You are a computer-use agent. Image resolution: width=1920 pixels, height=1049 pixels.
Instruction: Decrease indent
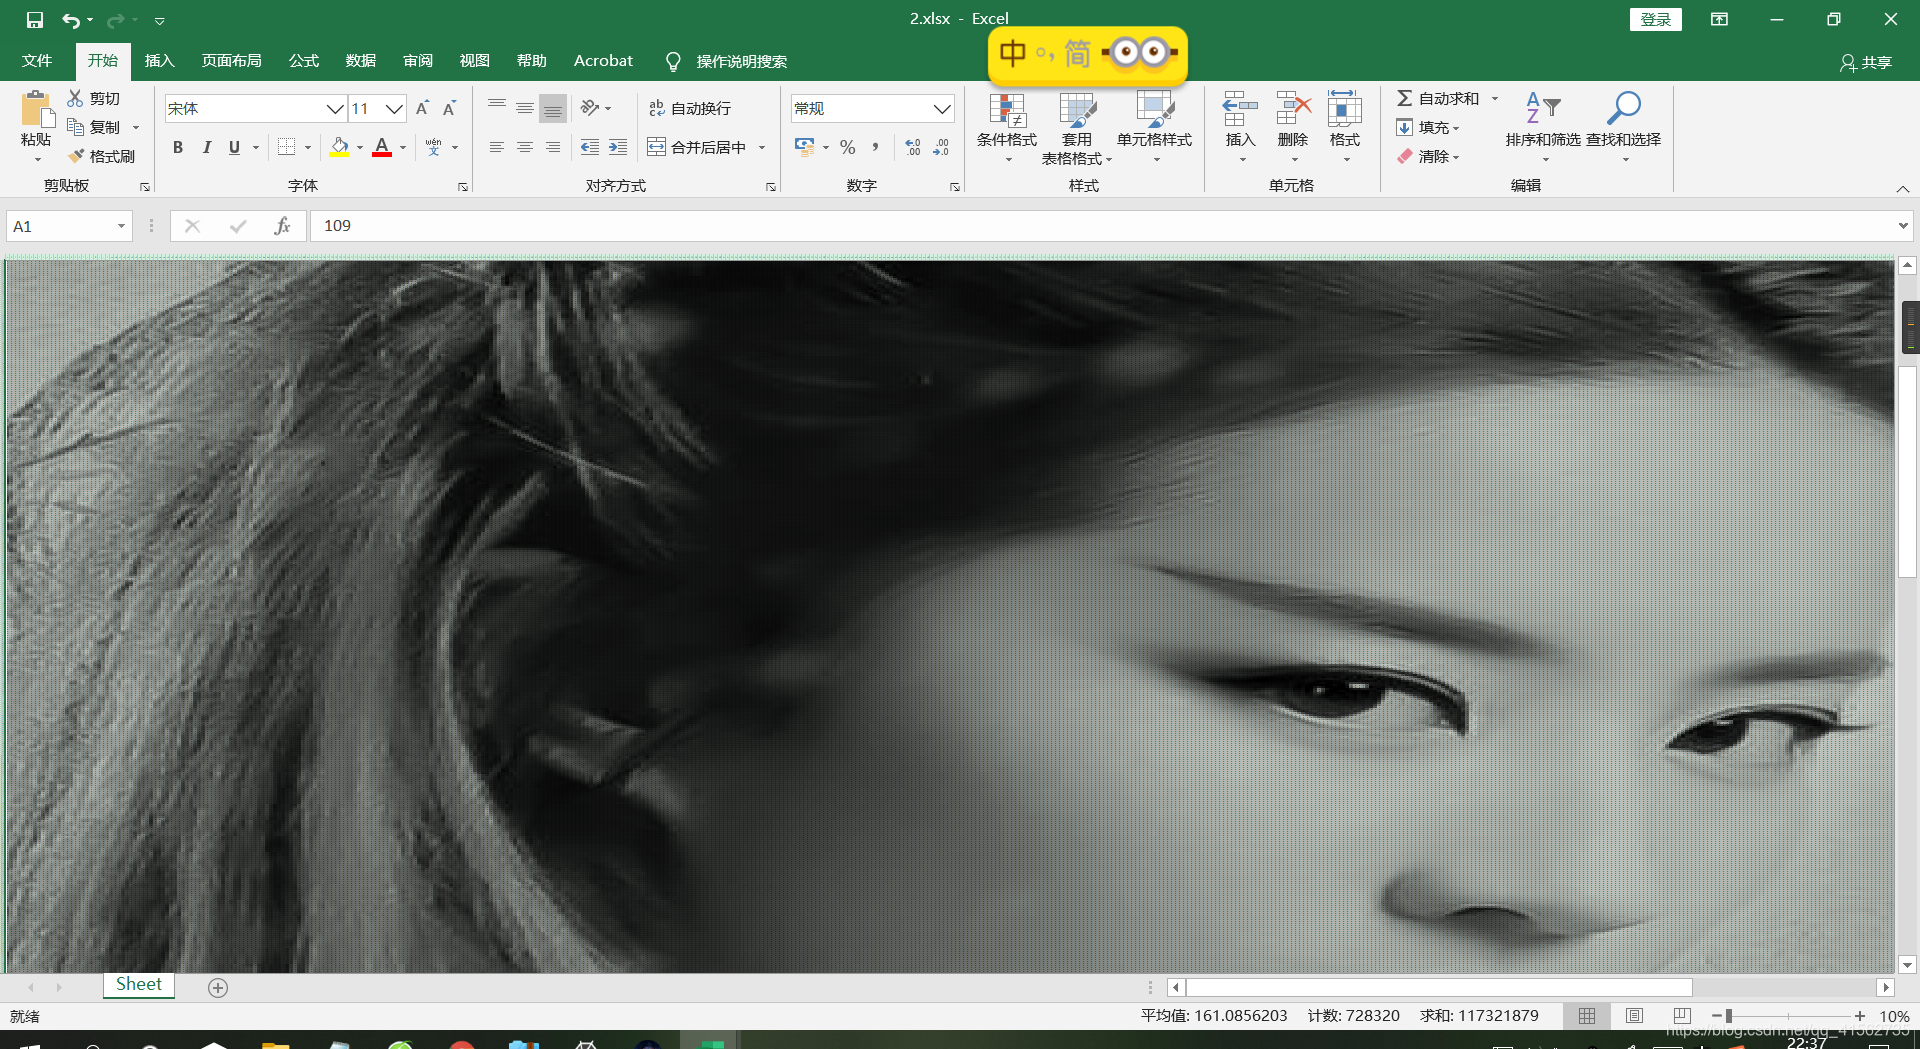[590, 147]
